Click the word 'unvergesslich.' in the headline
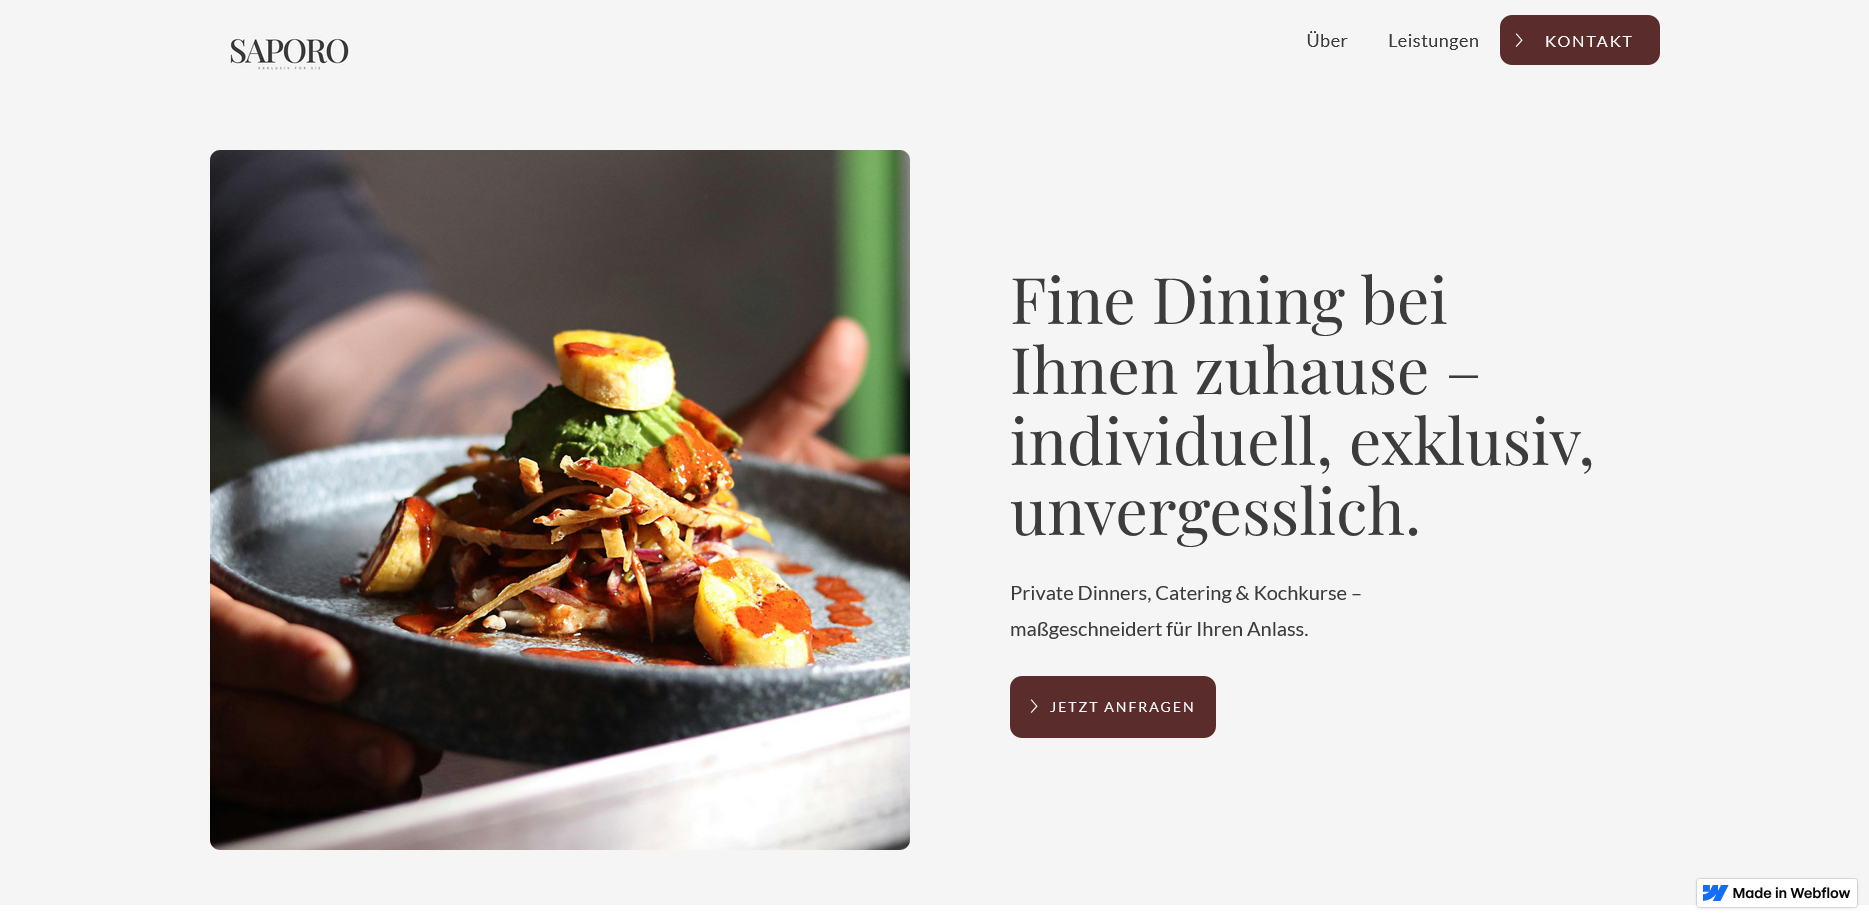Screen dimensions: 1869x919 tap(1215, 512)
